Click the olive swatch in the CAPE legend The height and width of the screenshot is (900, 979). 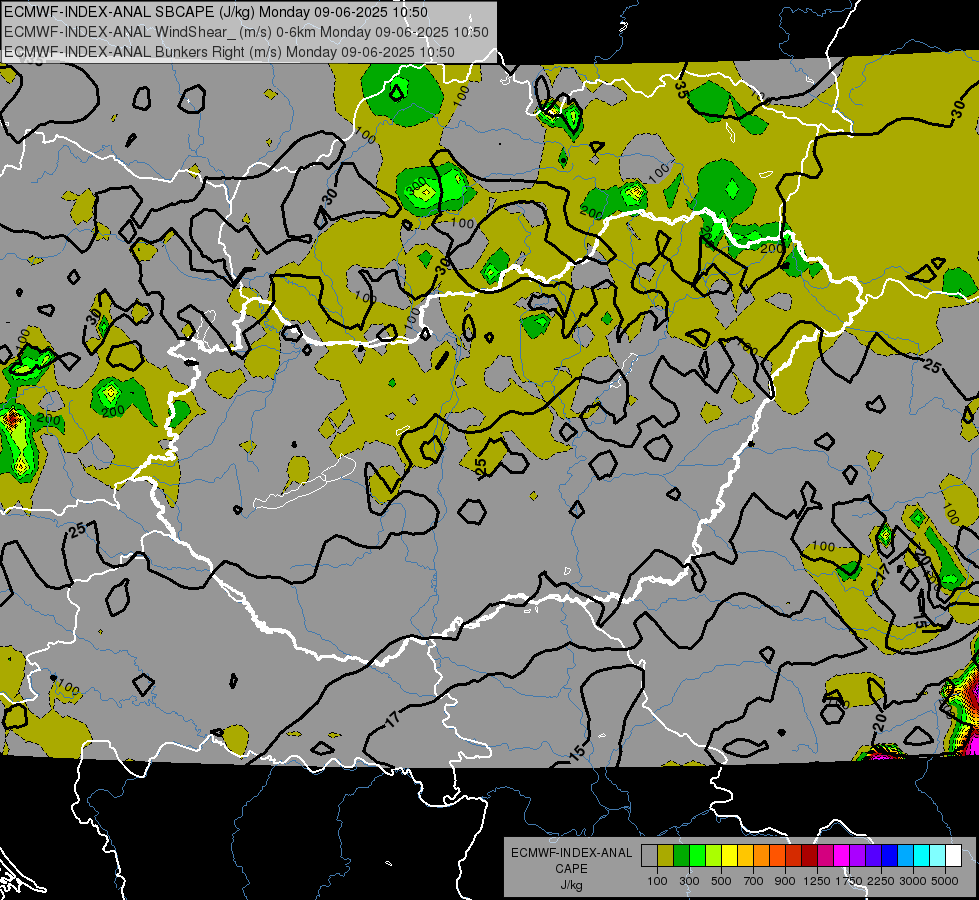pos(666,855)
